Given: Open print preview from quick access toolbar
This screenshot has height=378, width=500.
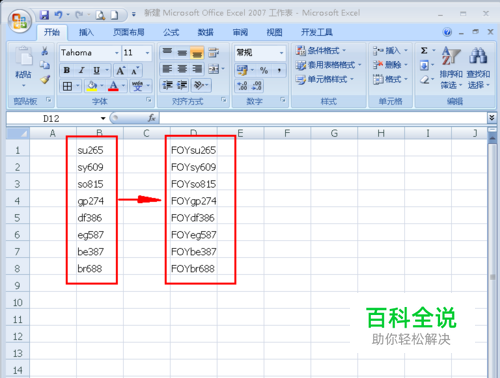Looking at the screenshot, I should pos(100,15).
